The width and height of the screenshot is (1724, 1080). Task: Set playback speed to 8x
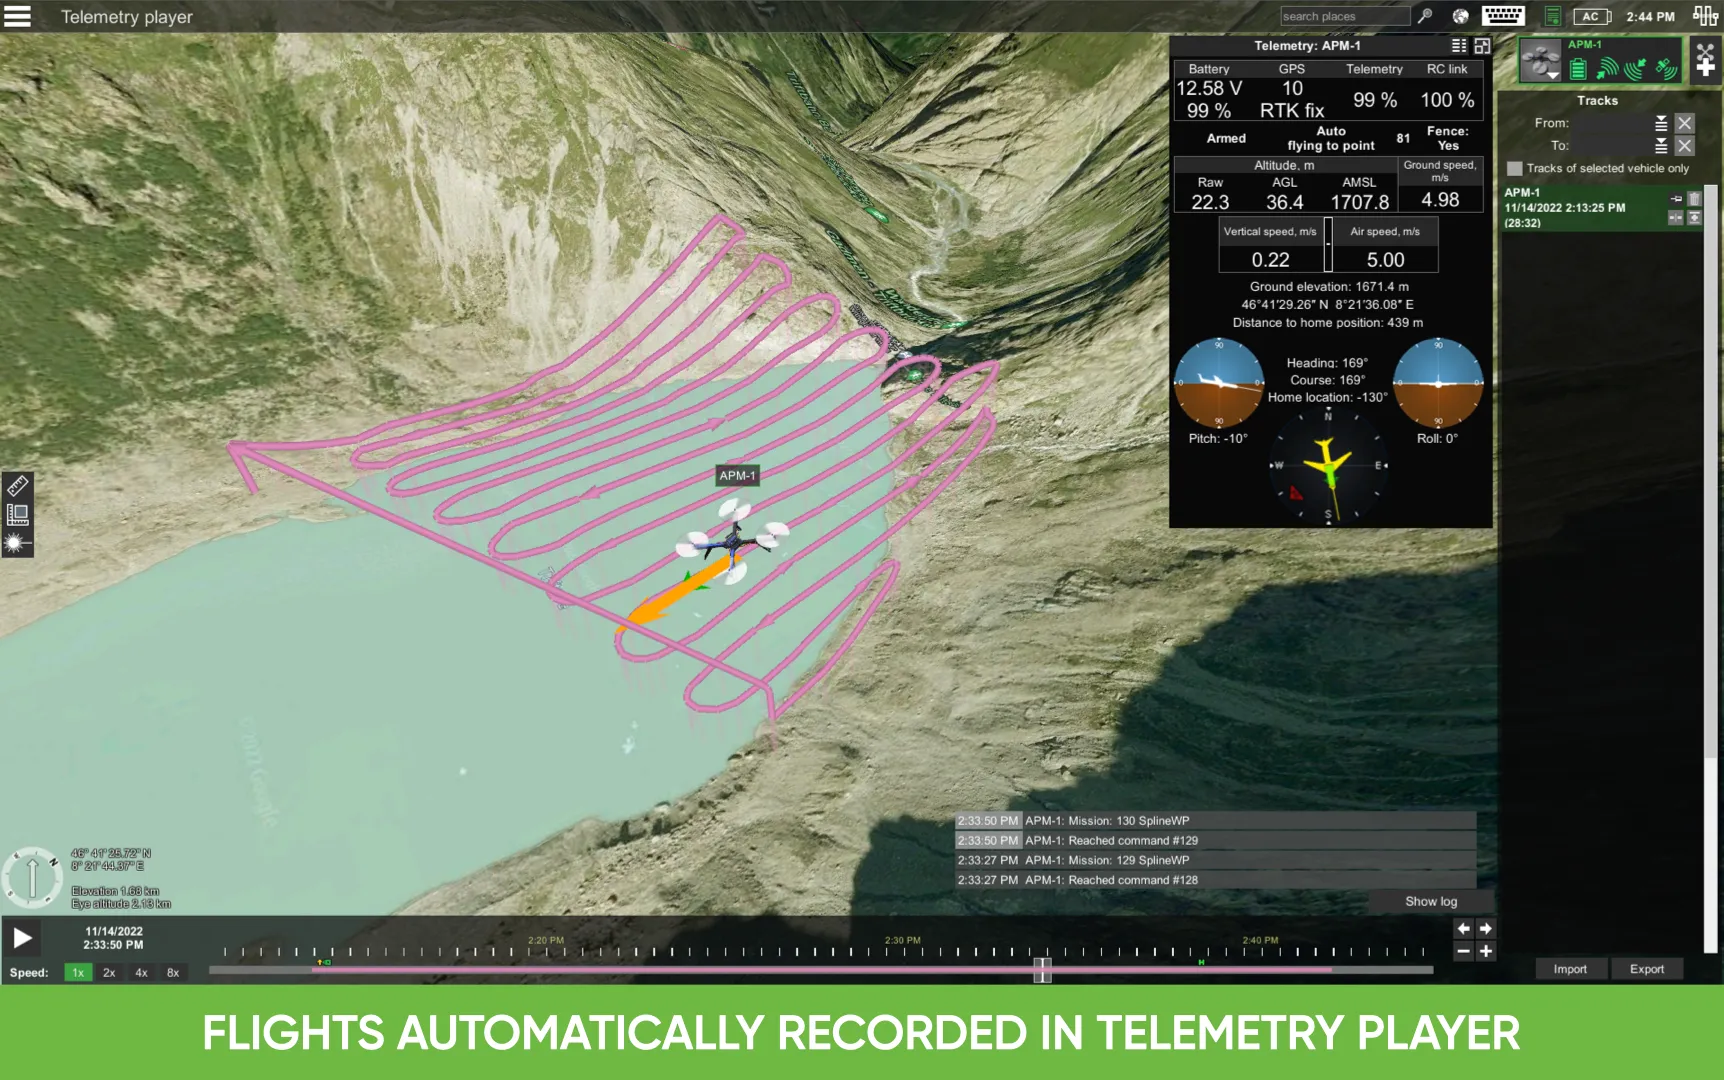[173, 972]
